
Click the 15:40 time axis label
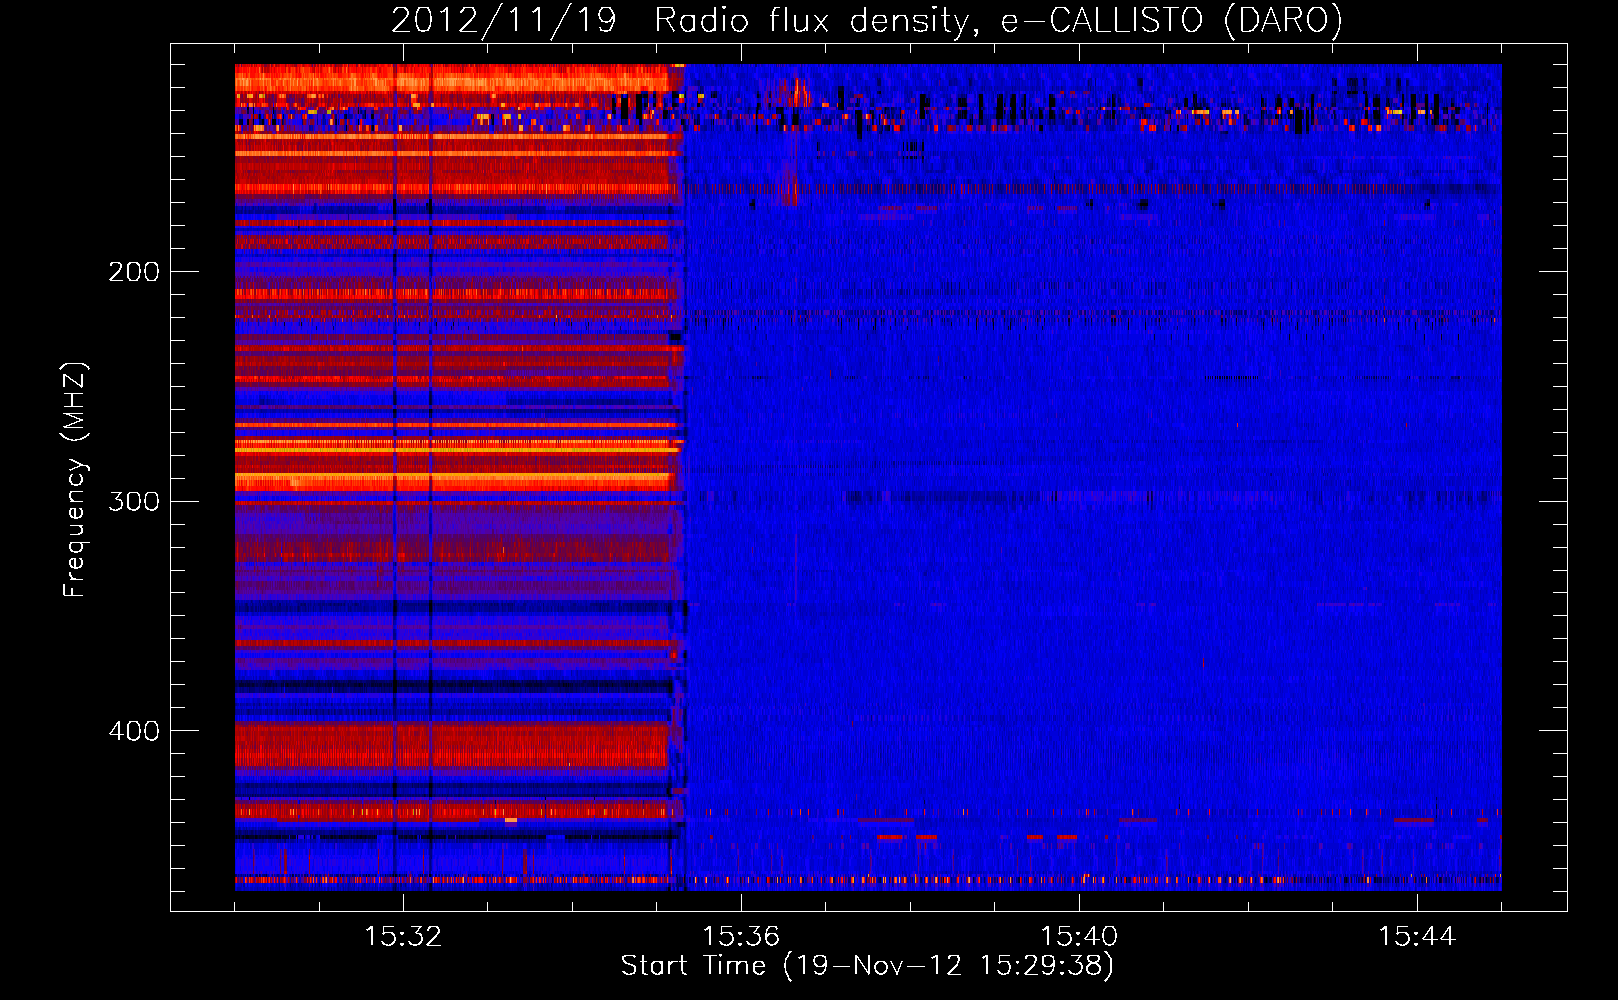pos(1079,937)
